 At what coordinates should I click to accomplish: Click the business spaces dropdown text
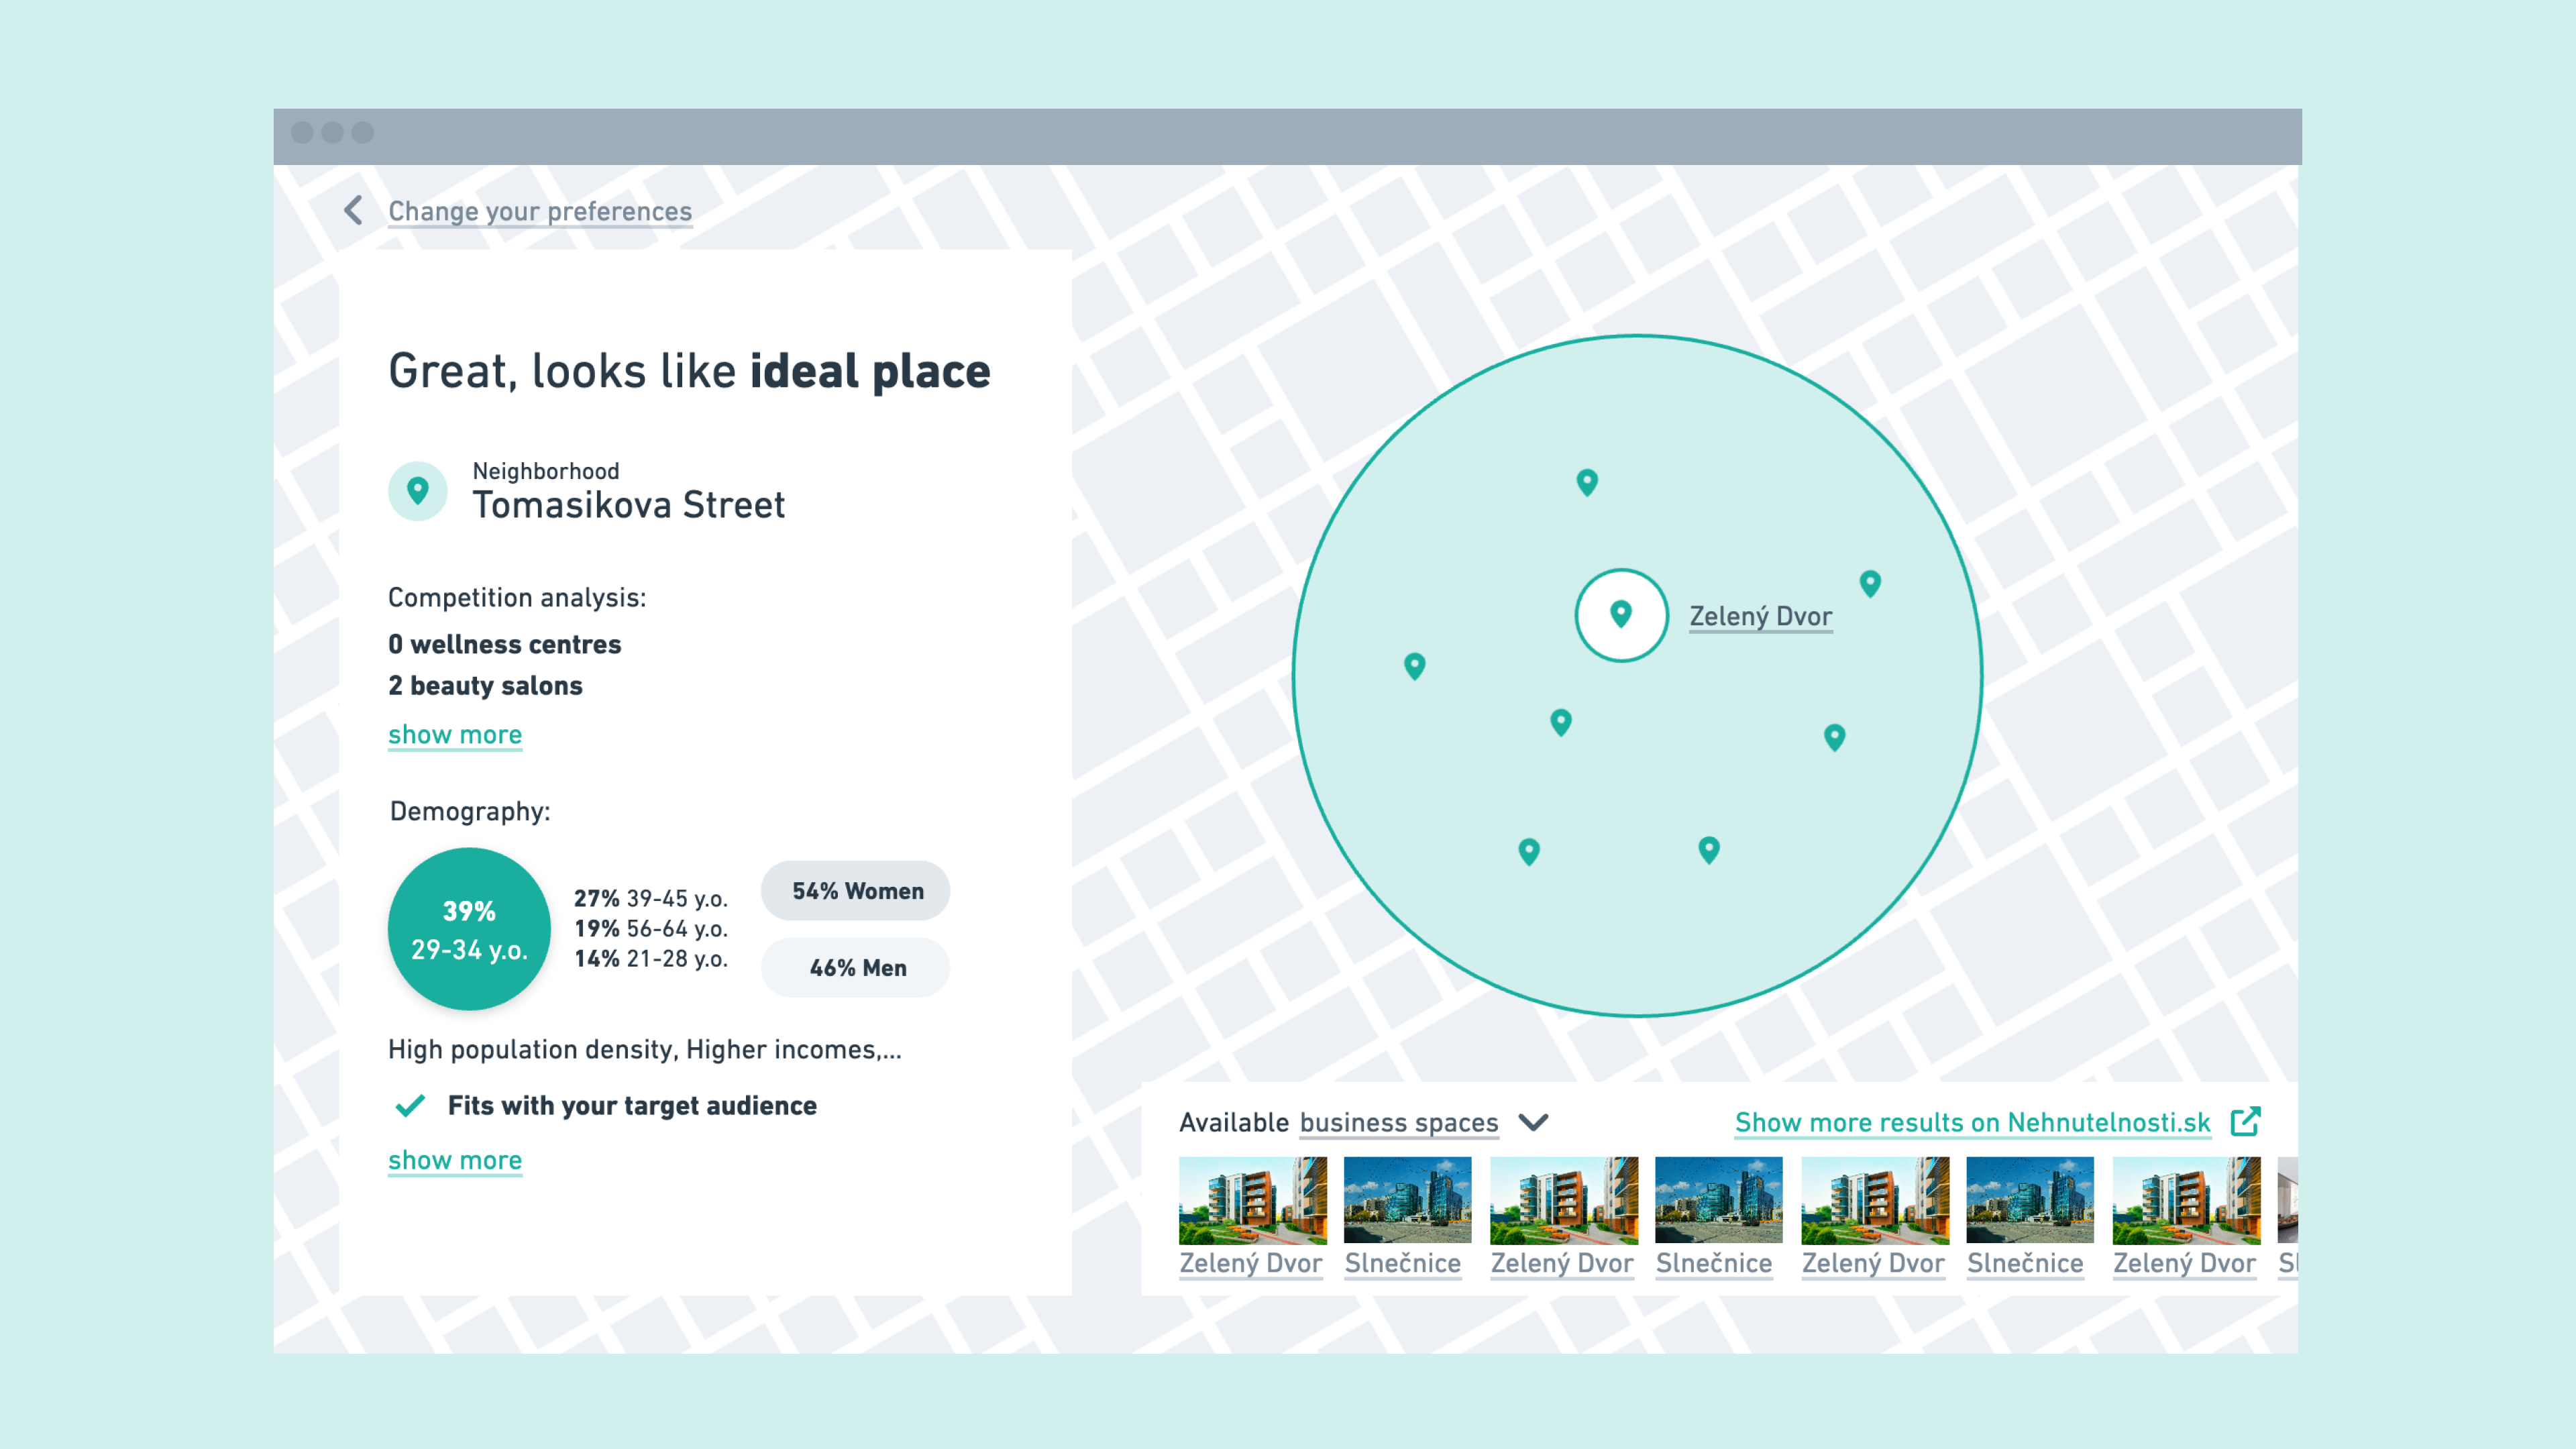coord(1398,1122)
